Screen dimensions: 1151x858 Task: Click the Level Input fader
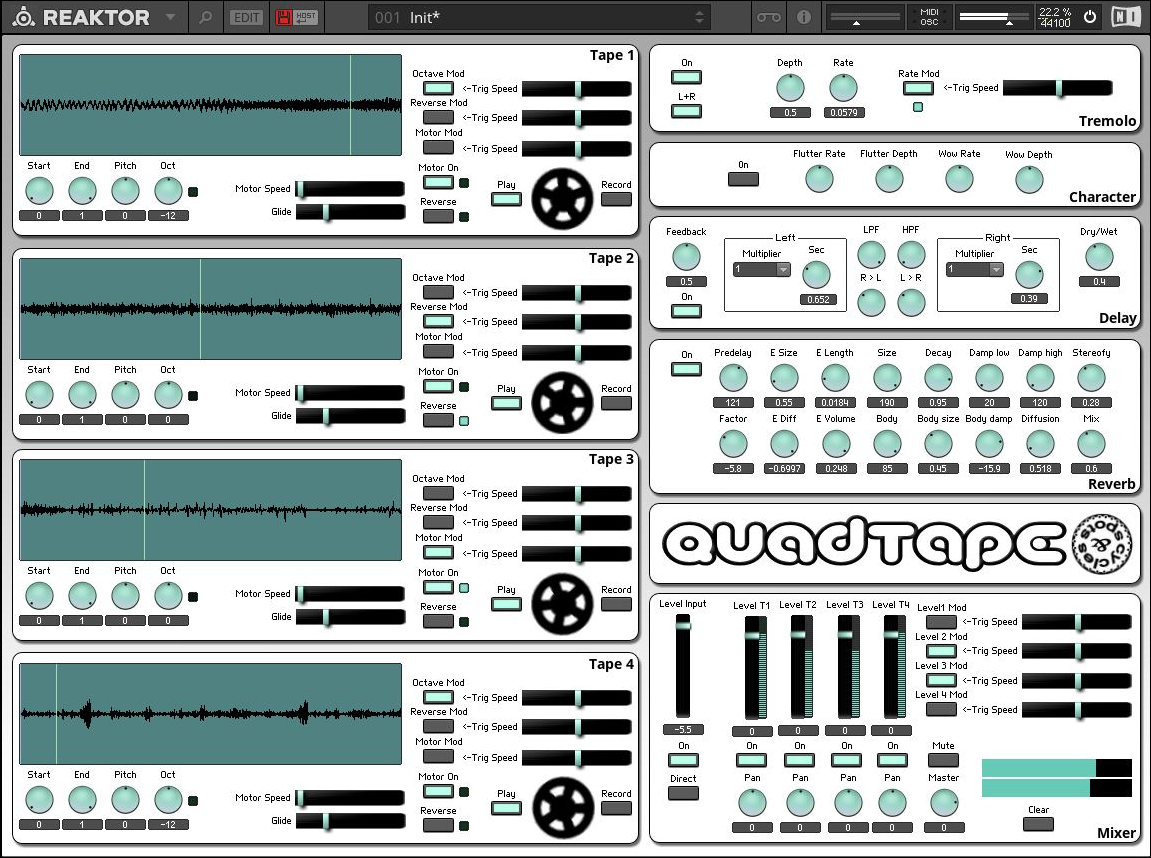click(683, 666)
